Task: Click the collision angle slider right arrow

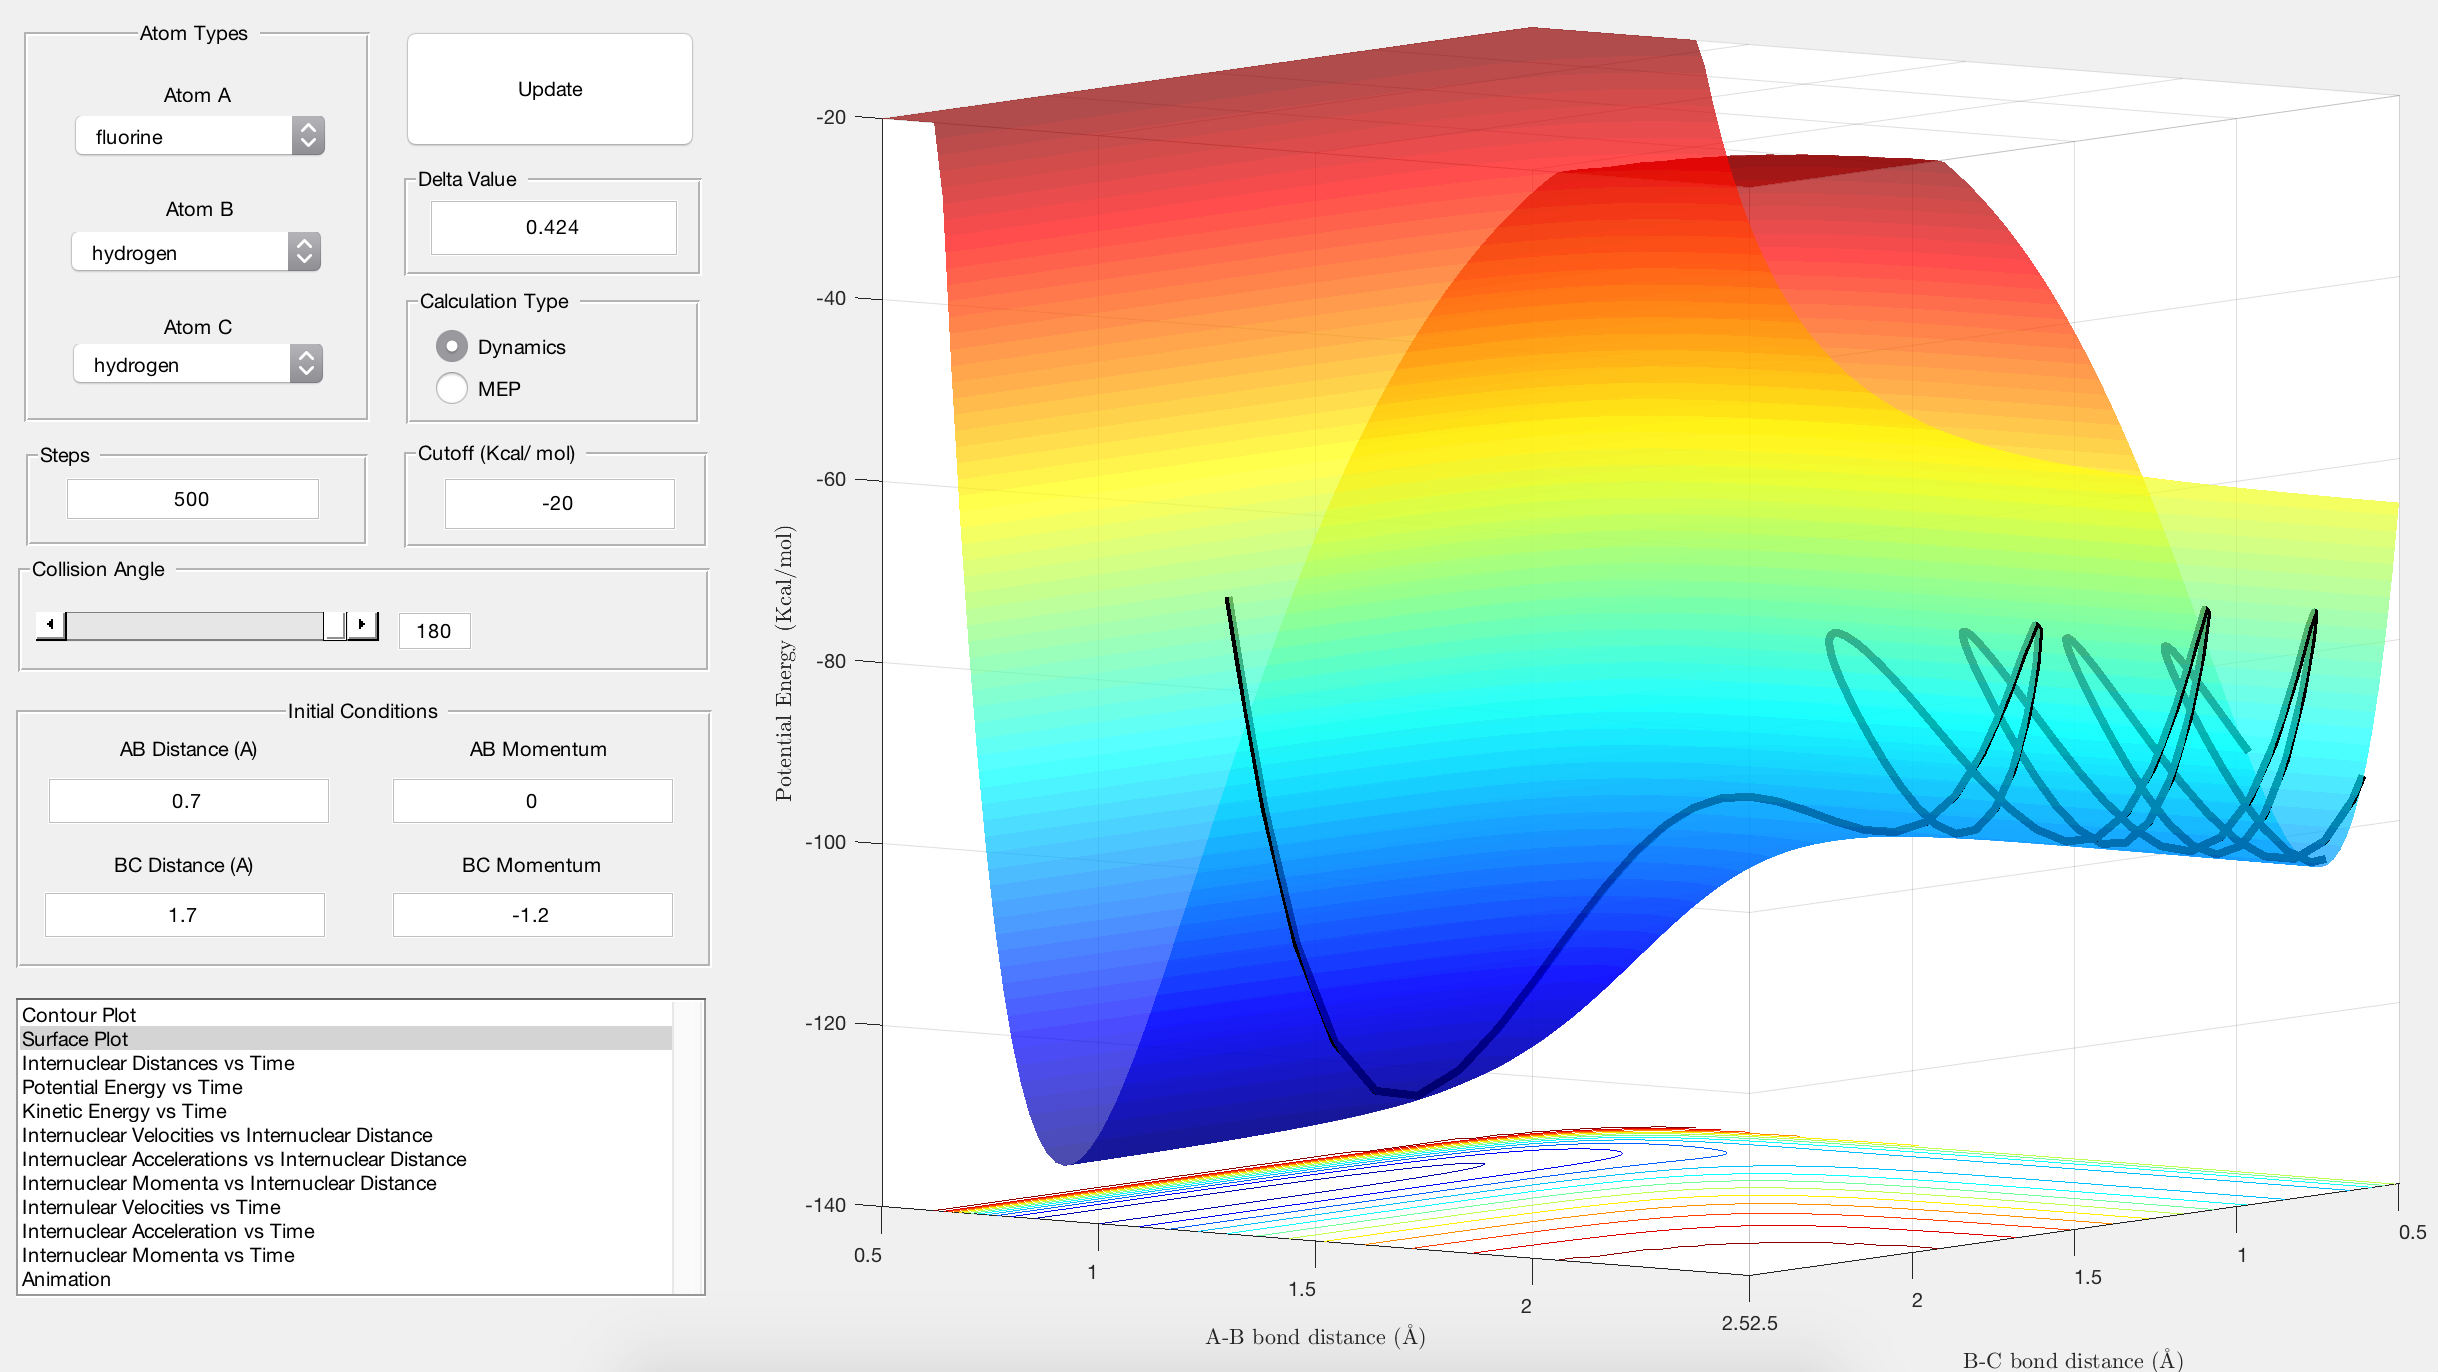Action: pos(362,625)
